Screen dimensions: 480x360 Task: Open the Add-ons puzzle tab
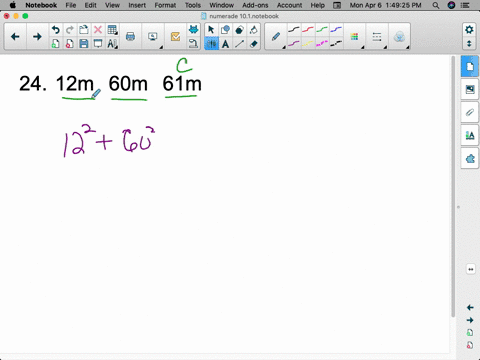[470, 159]
